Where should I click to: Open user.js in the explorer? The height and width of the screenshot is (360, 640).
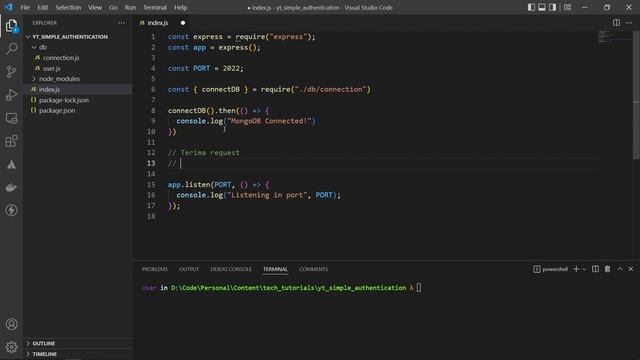(x=51, y=68)
